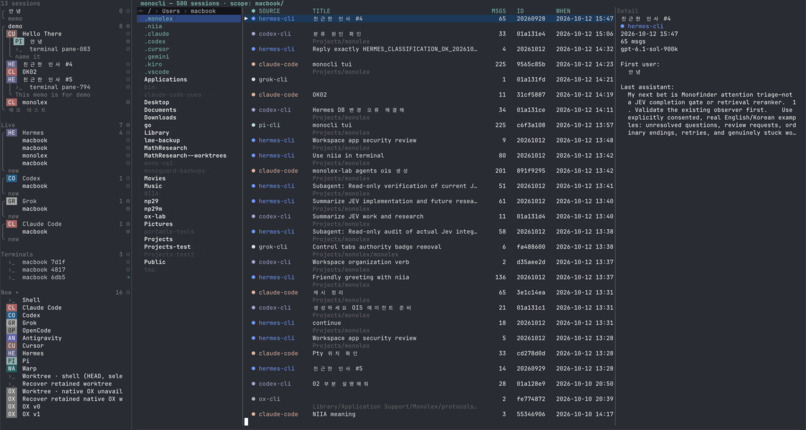
Task: Sort by the SOURCE column header
Action: [269, 11]
